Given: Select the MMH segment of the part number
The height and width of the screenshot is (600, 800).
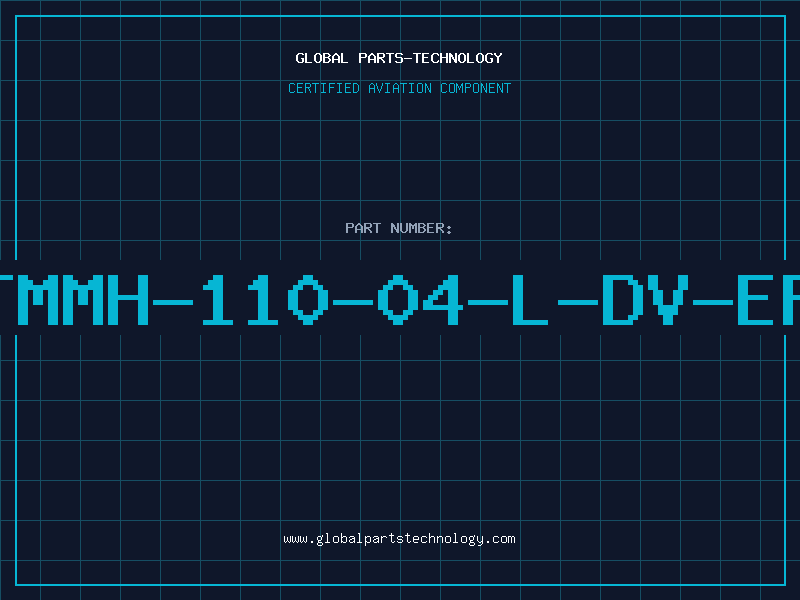Looking at the screenshot, I should [83, 300].
